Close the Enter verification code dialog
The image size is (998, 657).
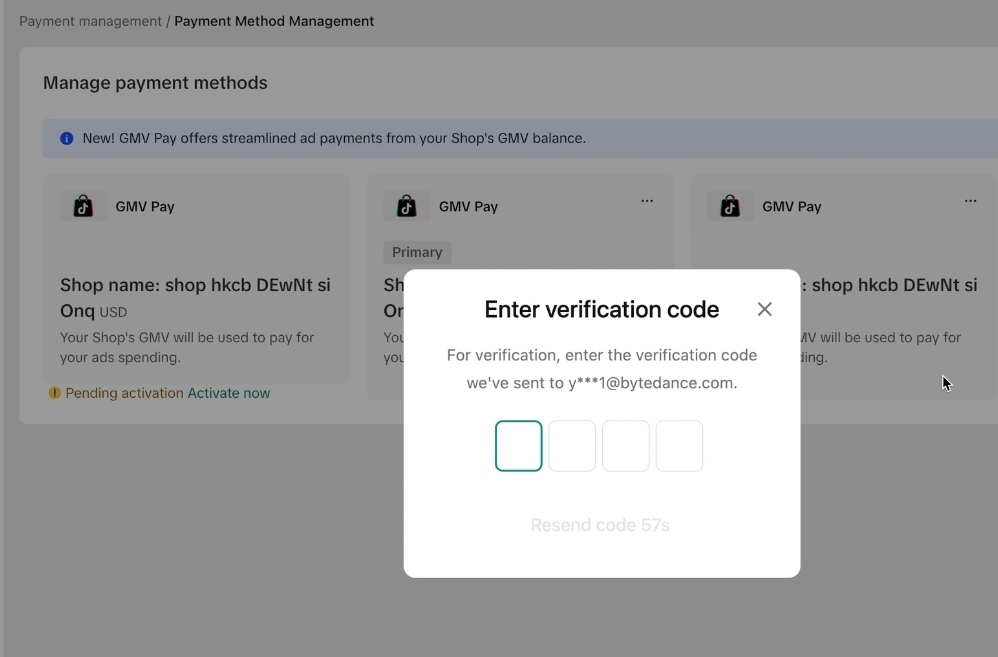(x=765, y=309)
